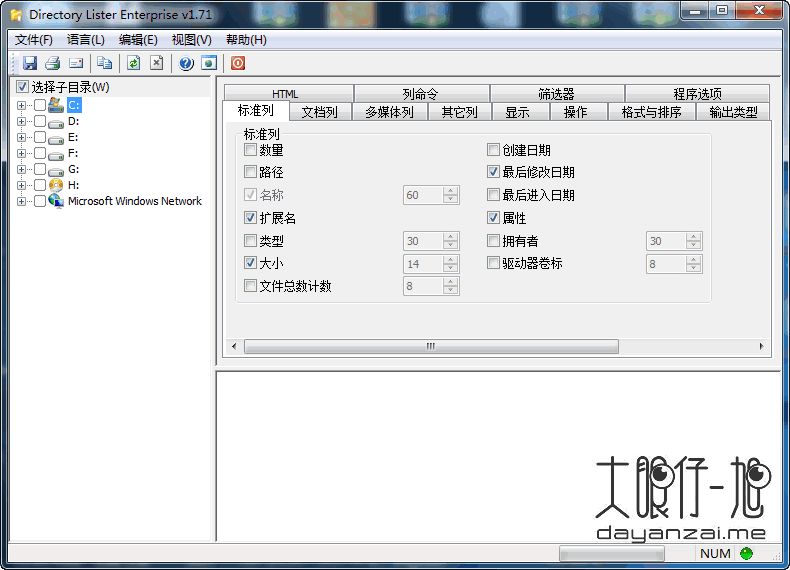Click the horizontal scrollbar thumb in options panel
This screenshot has width=790, height=570.
pyautogui.click(x=431, y=346)
